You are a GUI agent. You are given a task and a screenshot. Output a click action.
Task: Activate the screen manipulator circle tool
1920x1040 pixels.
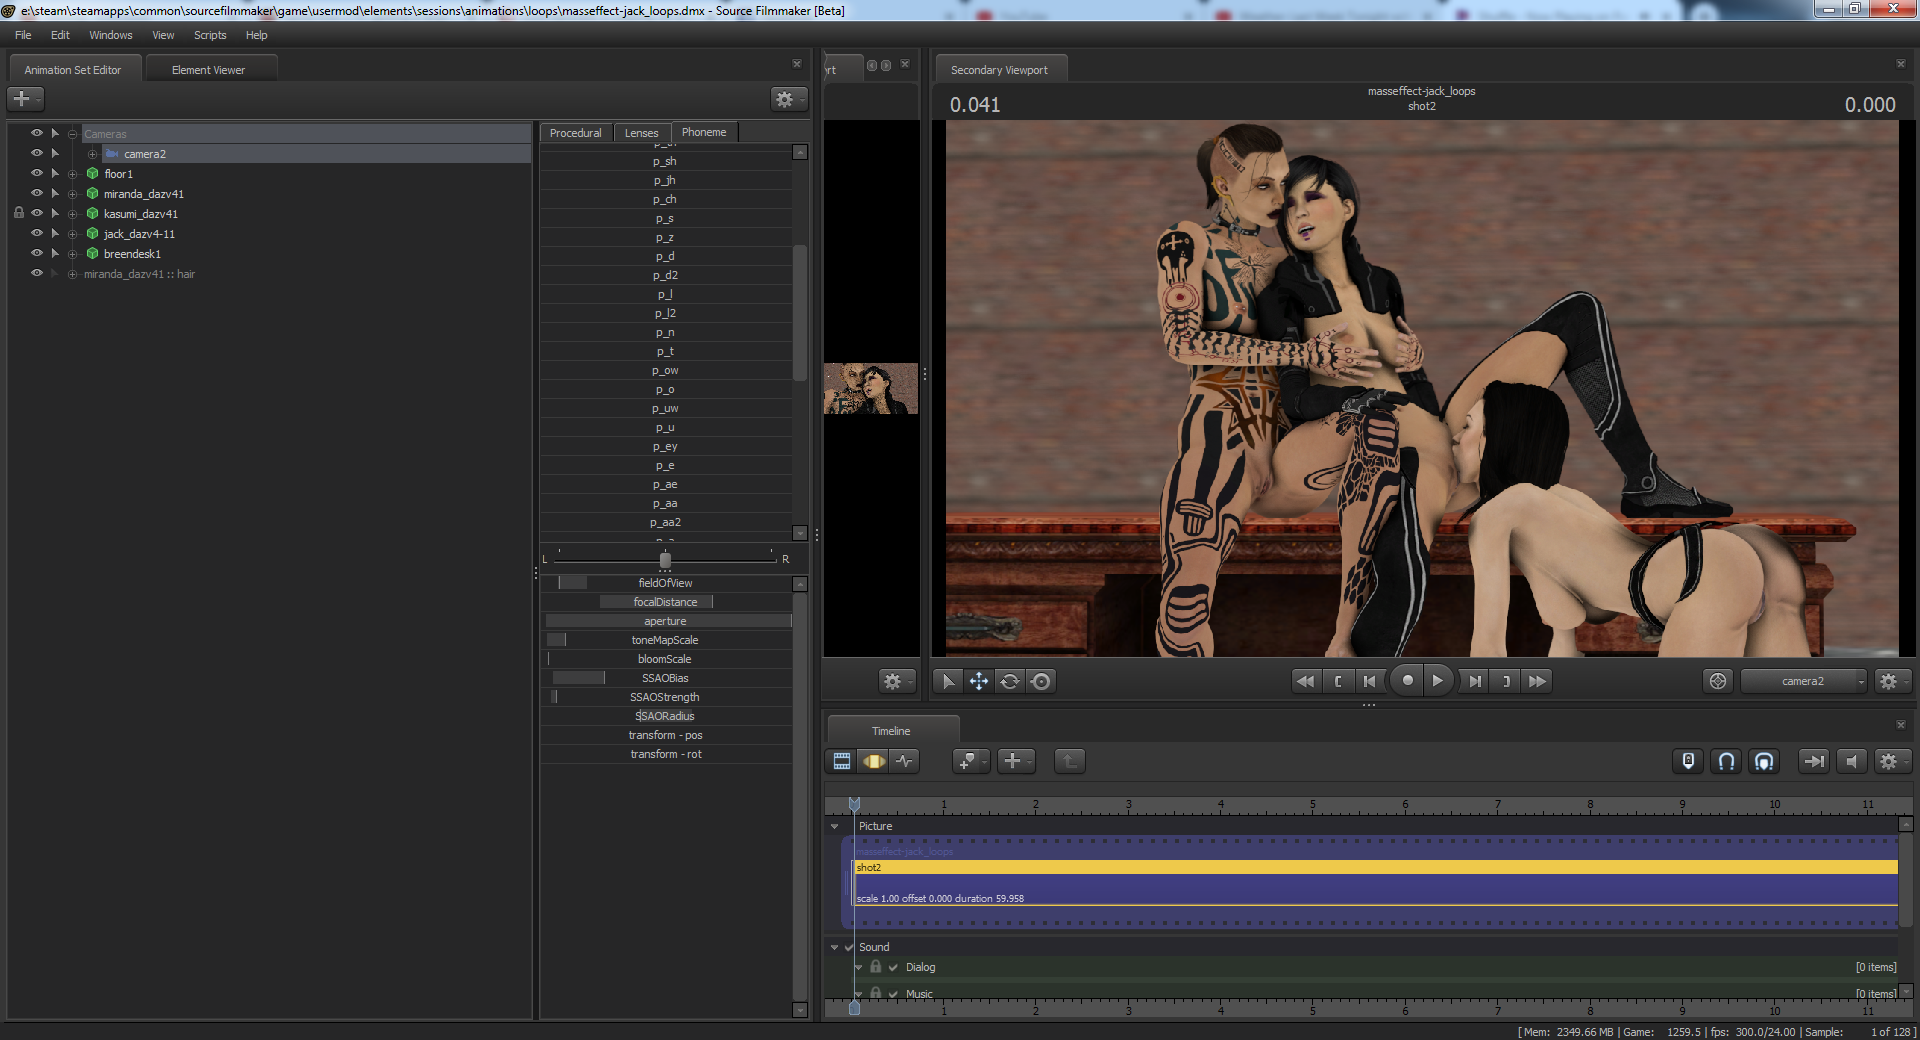coord(1041,681)
